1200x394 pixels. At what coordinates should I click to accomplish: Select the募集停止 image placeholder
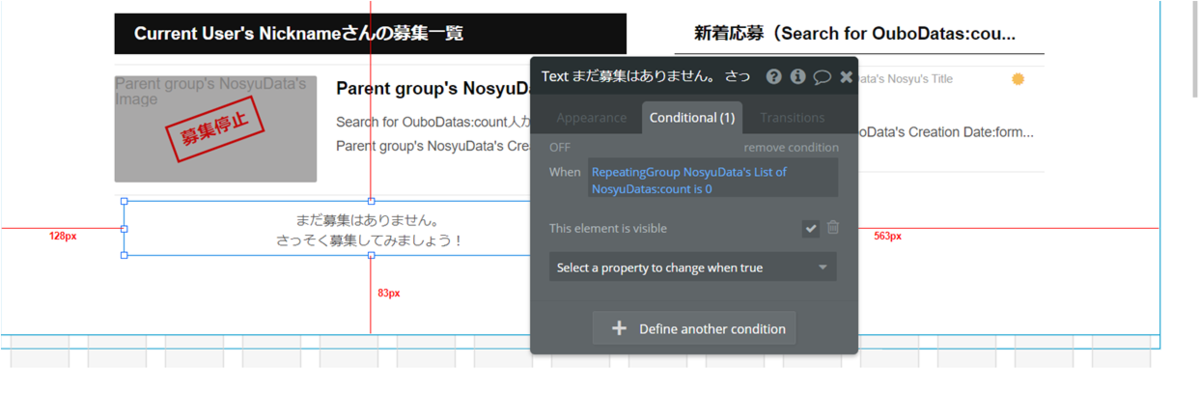[x=216, y=129]
